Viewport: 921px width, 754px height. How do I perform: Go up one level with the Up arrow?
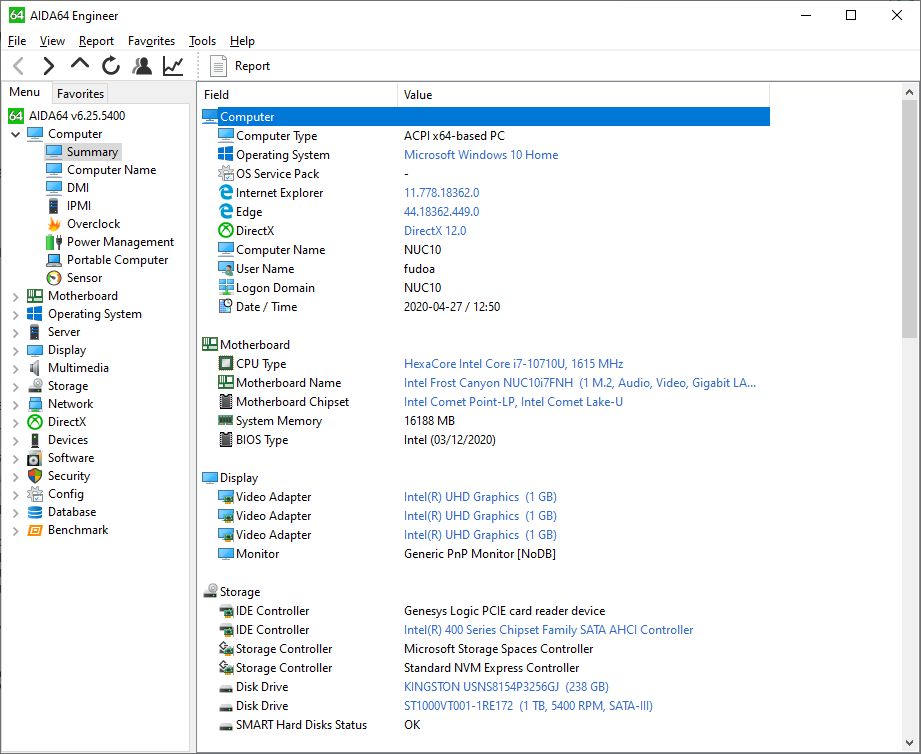(80, 65)
